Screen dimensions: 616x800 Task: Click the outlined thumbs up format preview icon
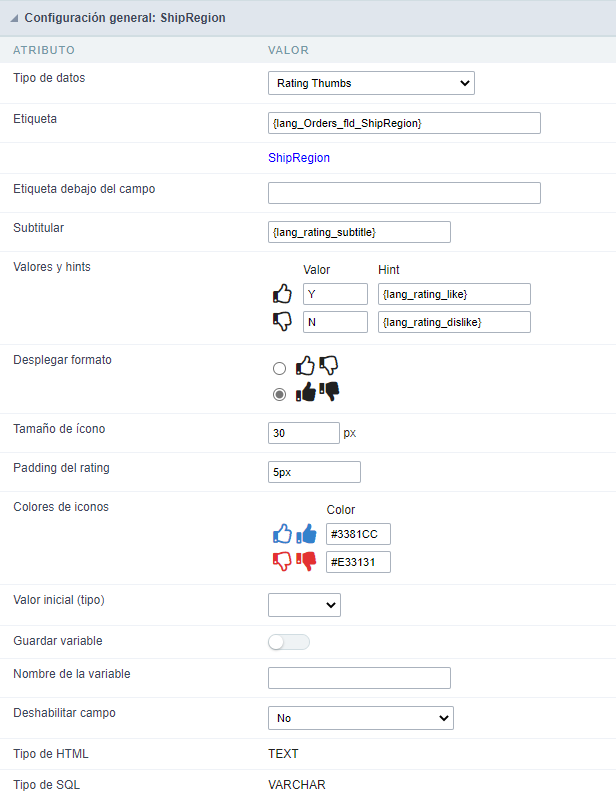tap(306, 365)
